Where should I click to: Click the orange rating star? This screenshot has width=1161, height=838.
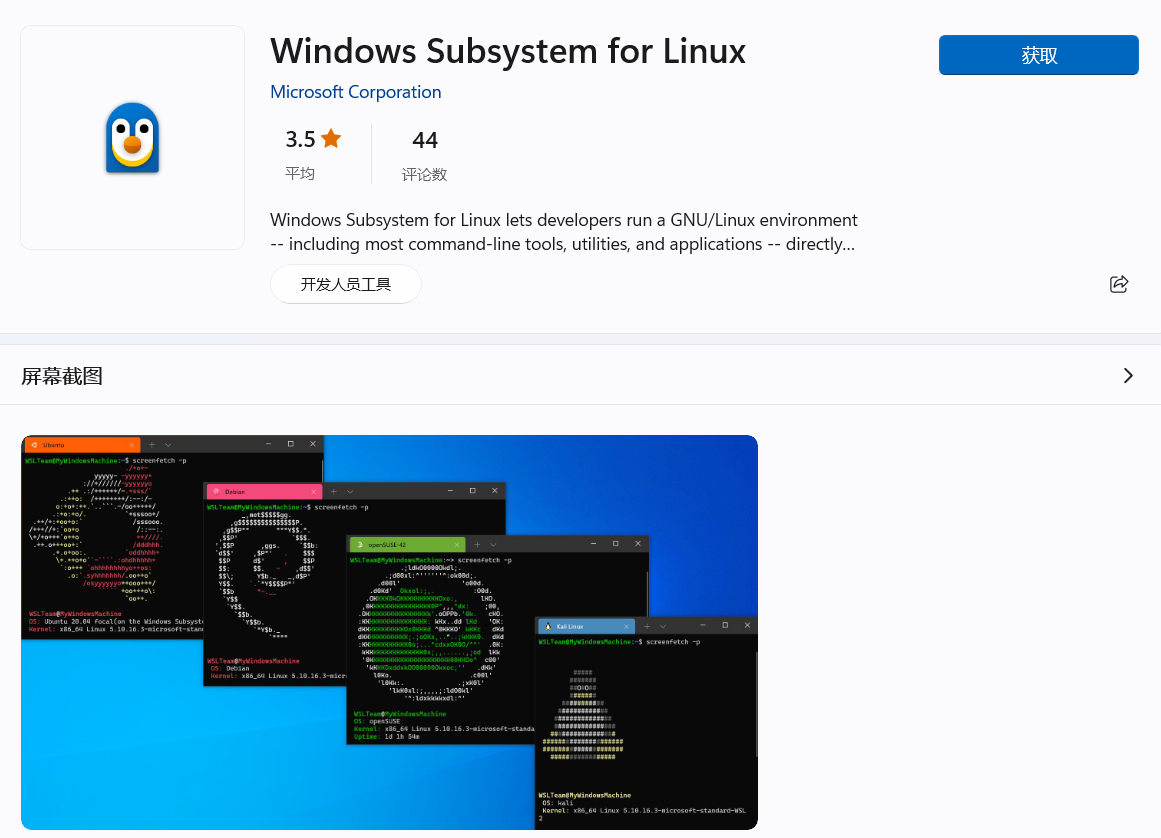point(331,138)
